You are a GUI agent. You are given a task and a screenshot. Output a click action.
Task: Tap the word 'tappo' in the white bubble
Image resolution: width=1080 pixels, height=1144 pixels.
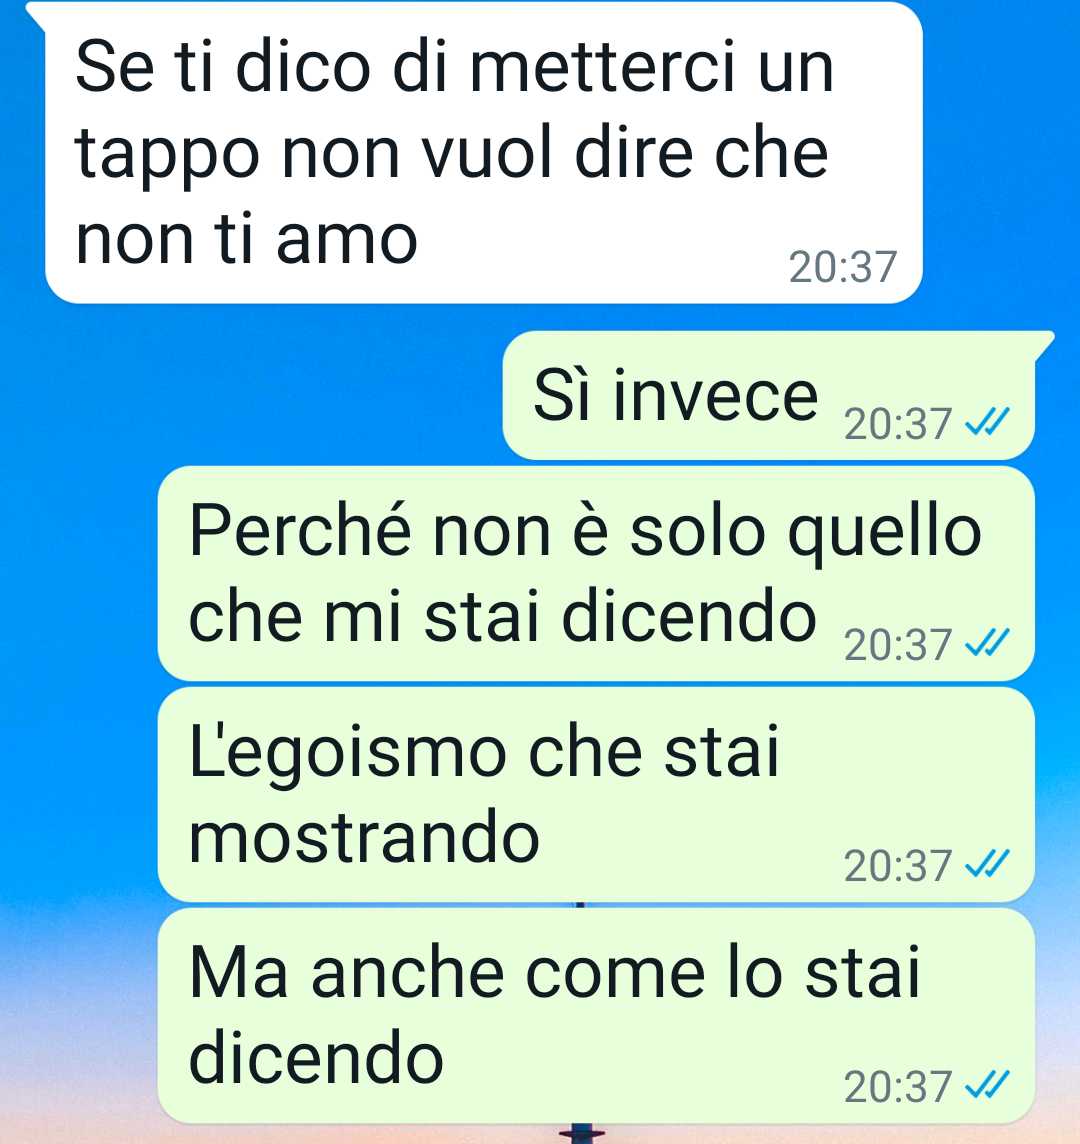click(x=167, y=155)
